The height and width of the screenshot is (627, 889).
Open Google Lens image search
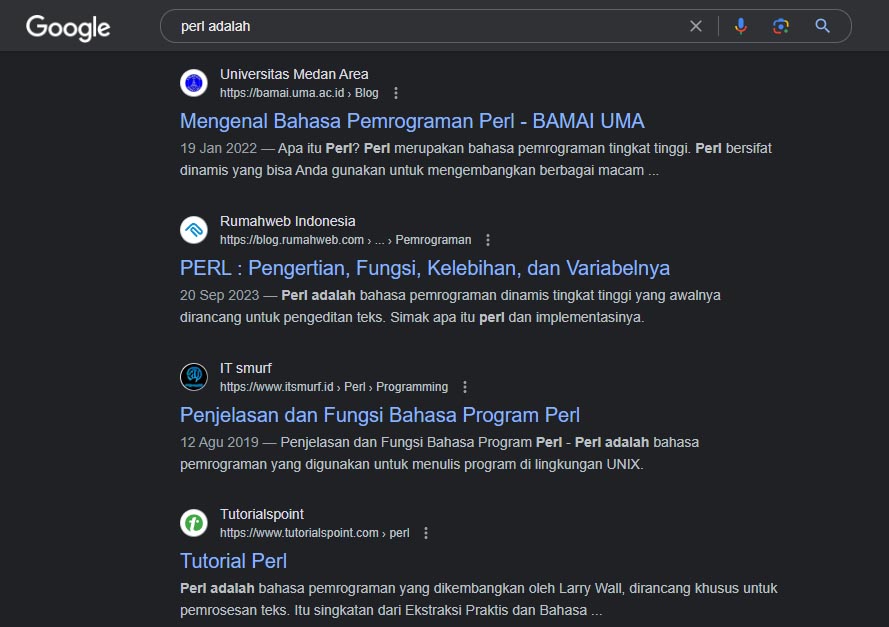point(781,26)
